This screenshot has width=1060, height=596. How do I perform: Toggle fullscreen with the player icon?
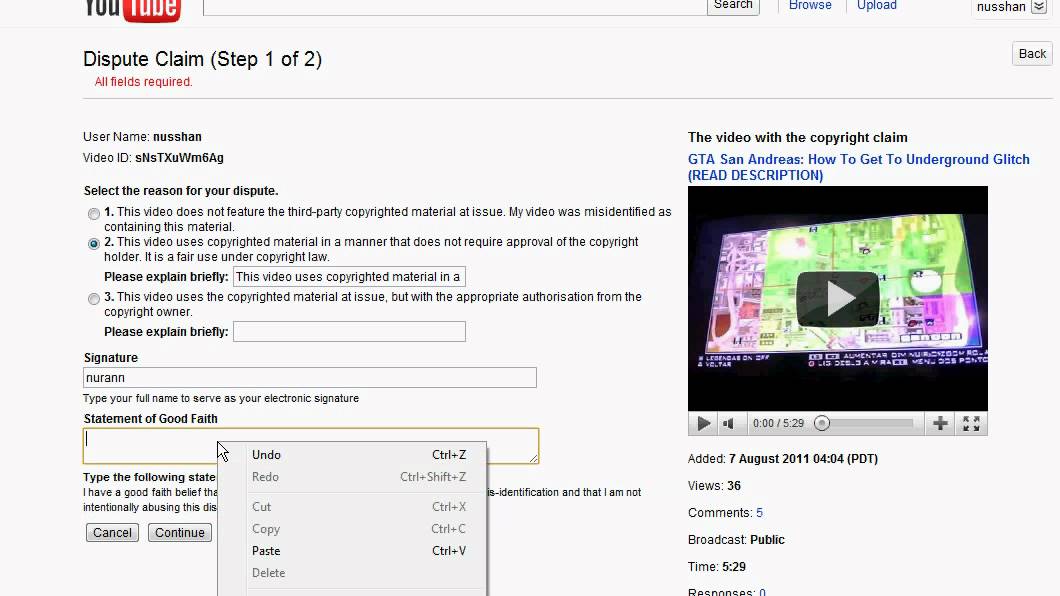(x=971, y=424)
